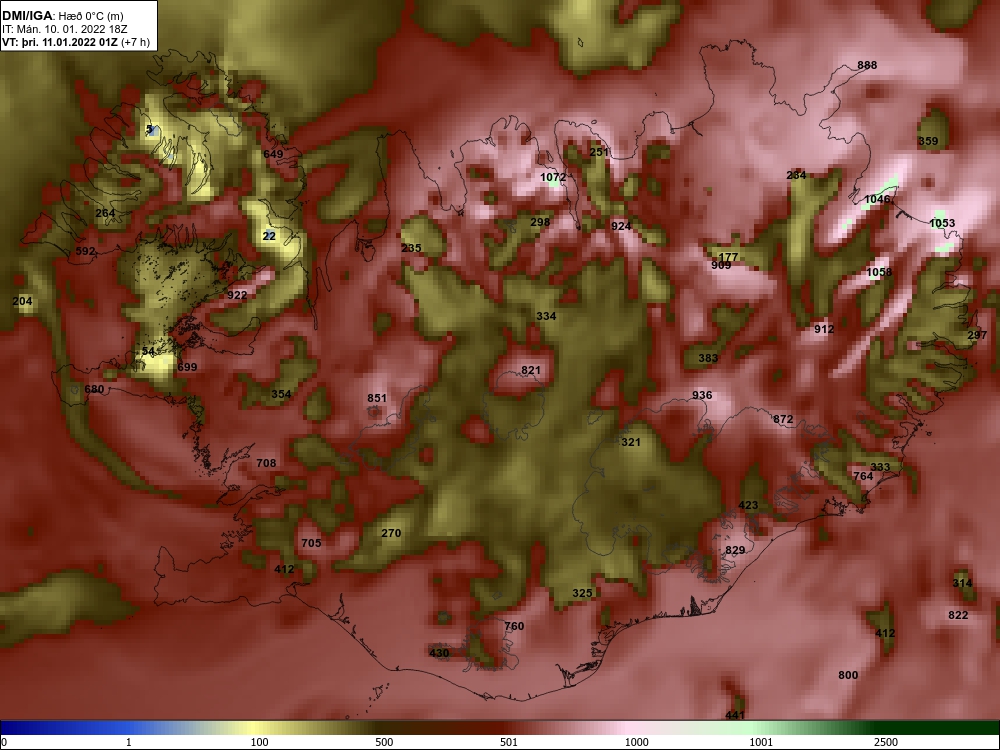Click the value 251 on the map
The width and height of the screenshot is (1000, 750).
599,152
